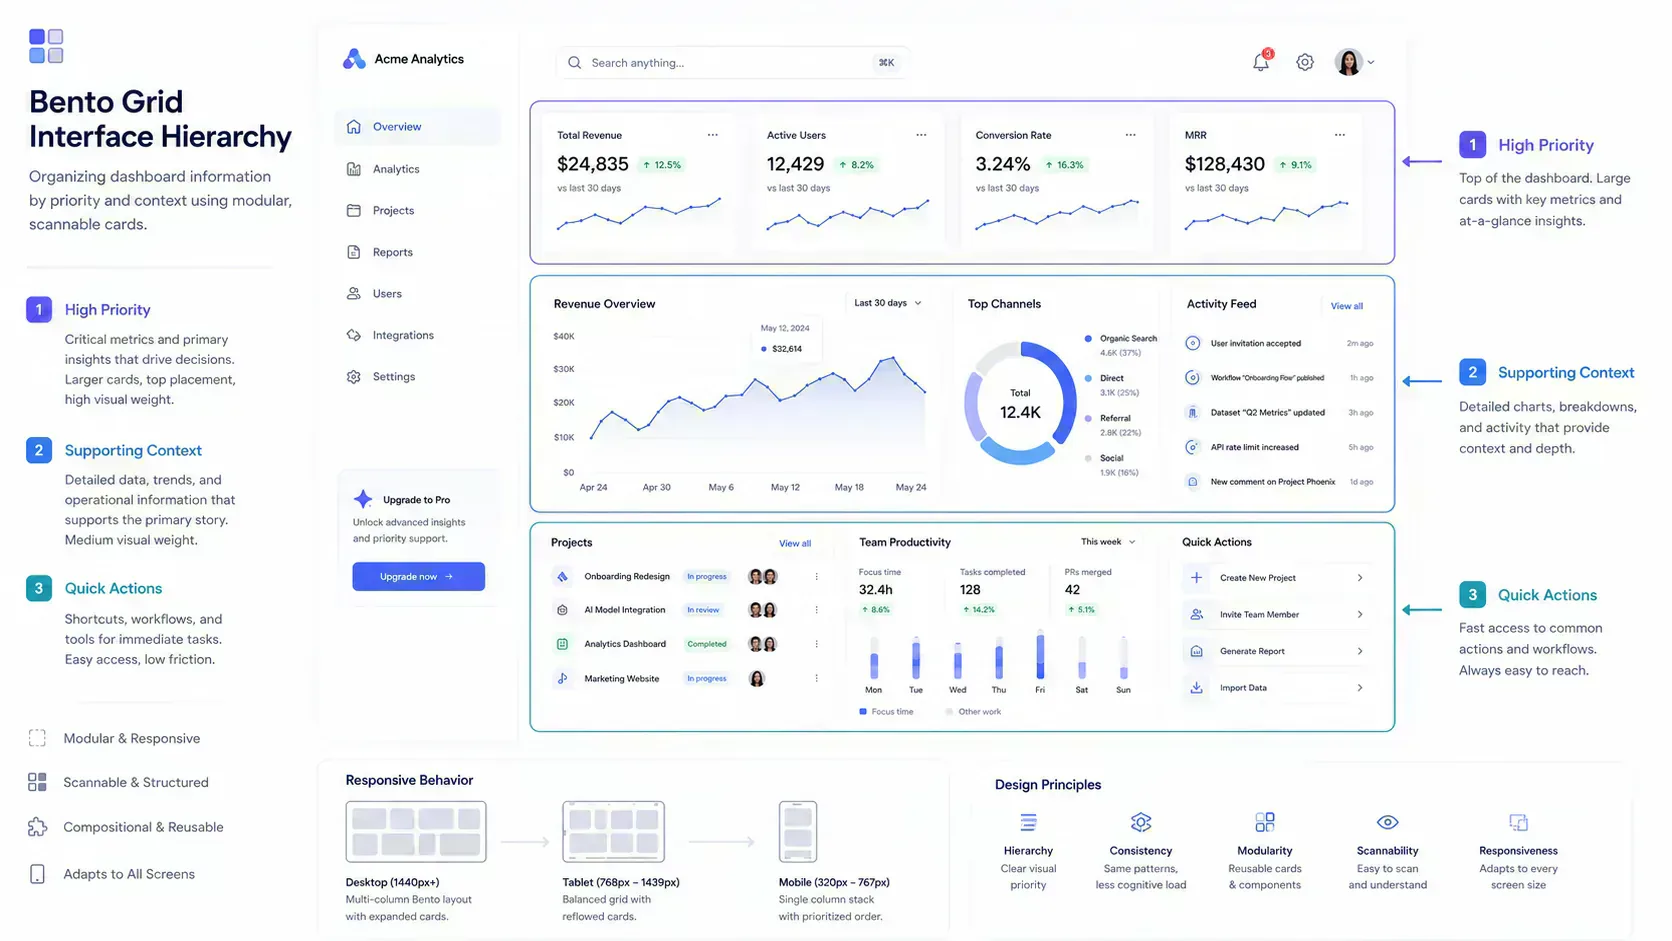Image resolution: width=1672 pixels, height=941 pixels.
Task: Toggle Focus time legend in Team Productivity
Action: coord(886,712)
